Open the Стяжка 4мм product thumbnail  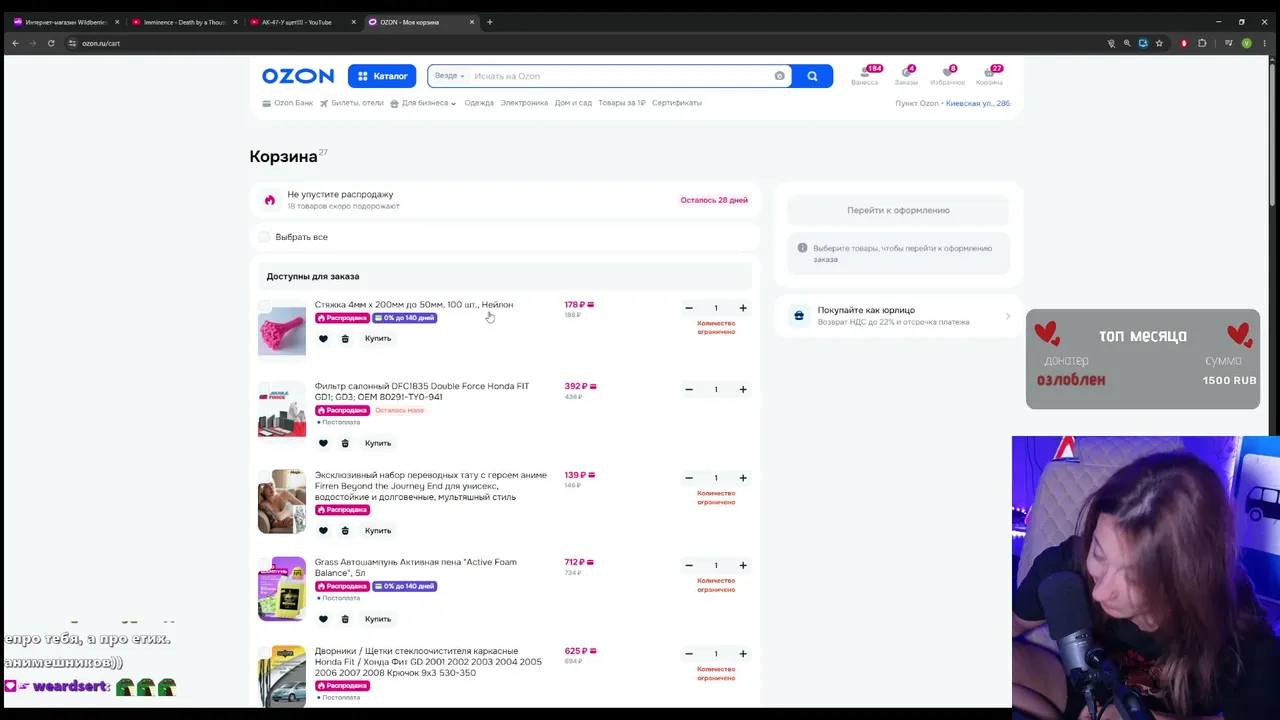[x=282, y=329]
